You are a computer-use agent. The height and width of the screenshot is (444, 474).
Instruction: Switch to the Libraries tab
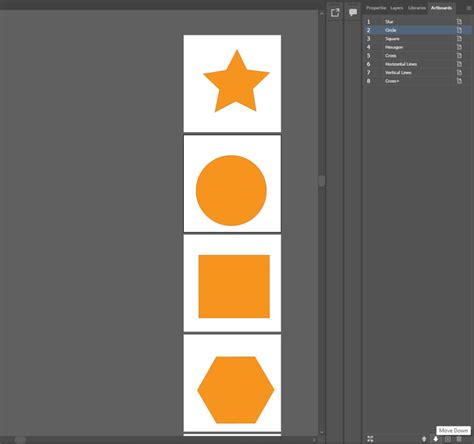click(x=417, y=8)
